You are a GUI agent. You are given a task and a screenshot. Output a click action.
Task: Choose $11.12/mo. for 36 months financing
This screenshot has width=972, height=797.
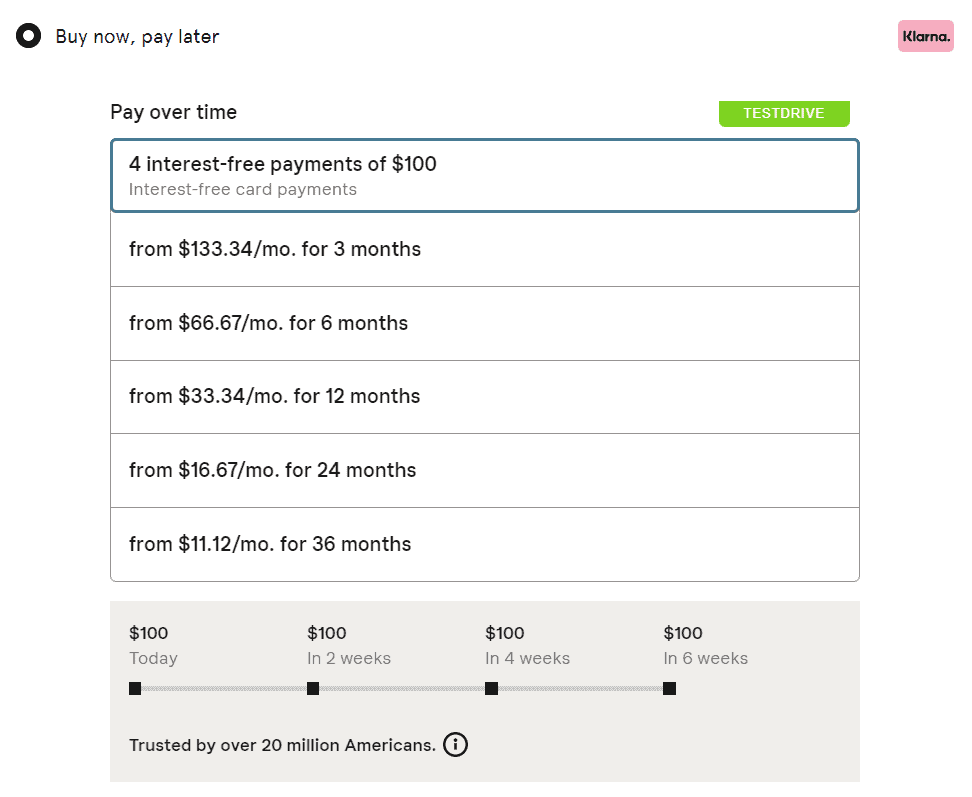(x=484, y=544)
